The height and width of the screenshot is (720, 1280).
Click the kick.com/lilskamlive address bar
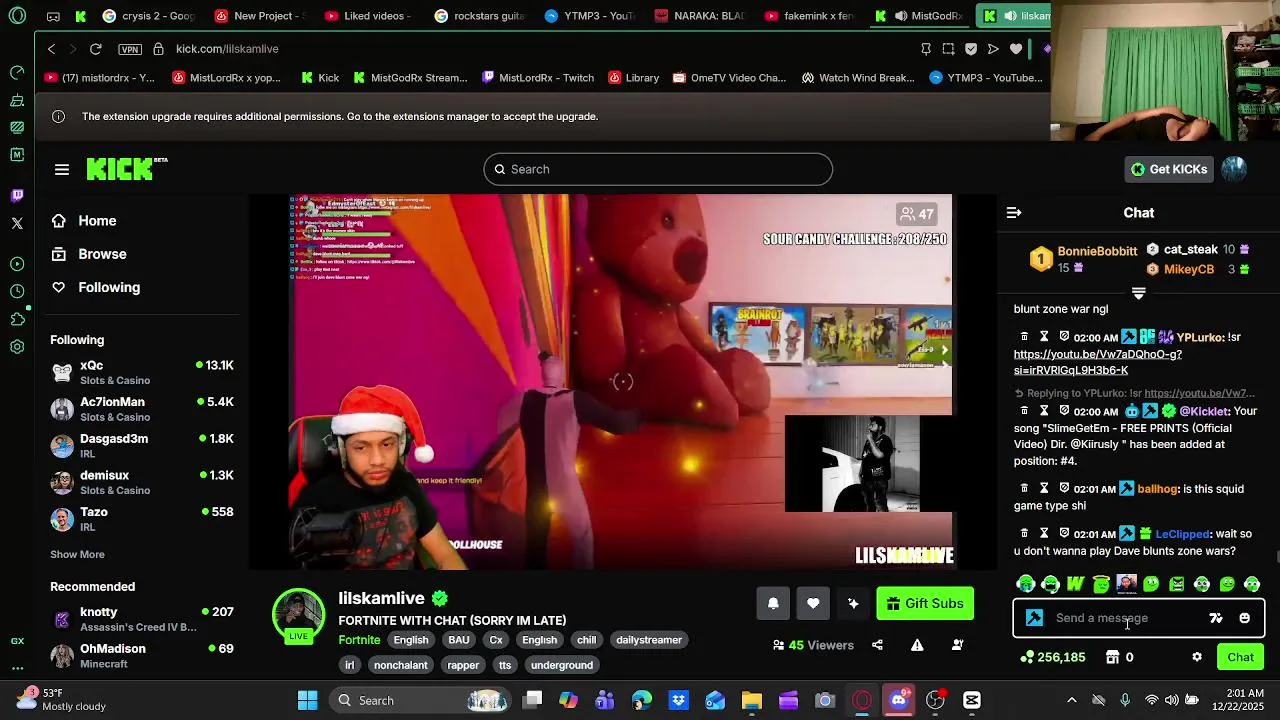click(x=227, y=49)
